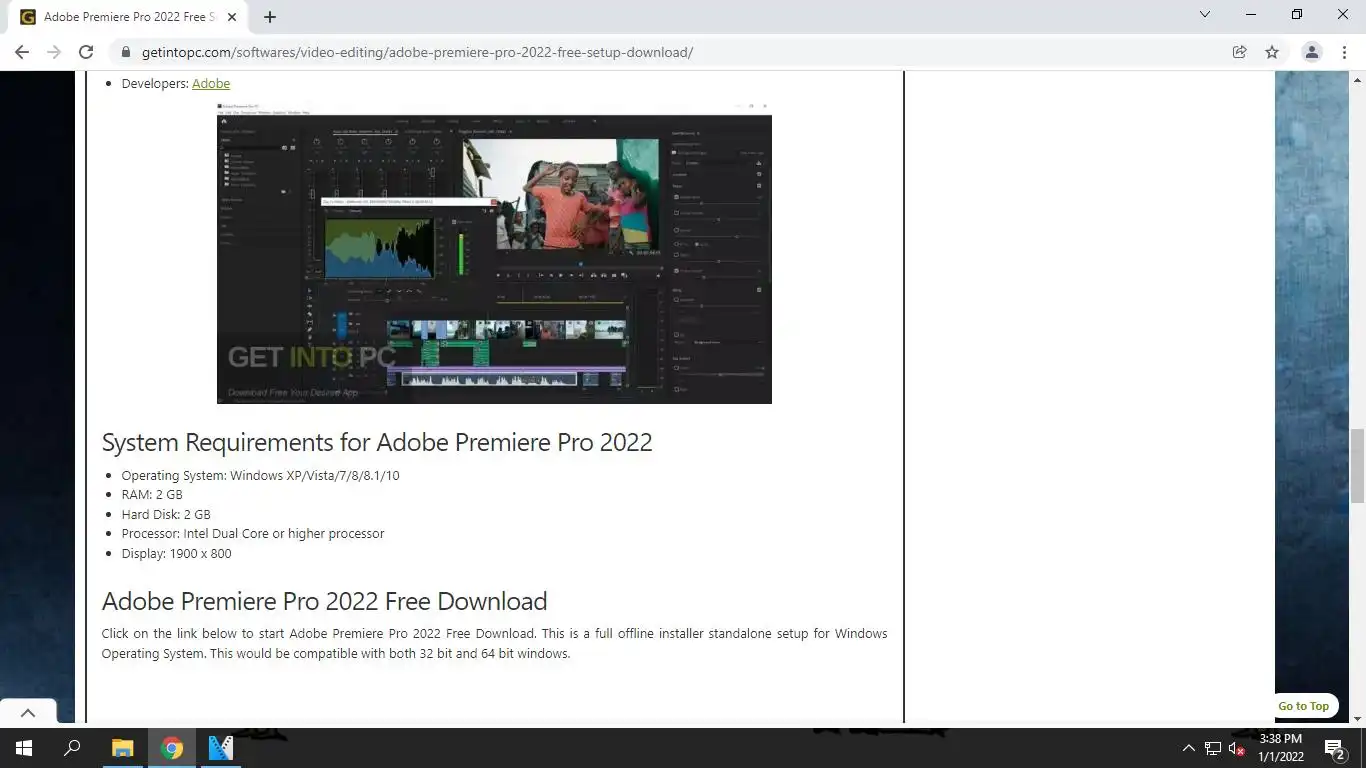Screen dimensions: 1366x768
Task: Bookmark this page with star icon
Action: [x=1272, y=52]
